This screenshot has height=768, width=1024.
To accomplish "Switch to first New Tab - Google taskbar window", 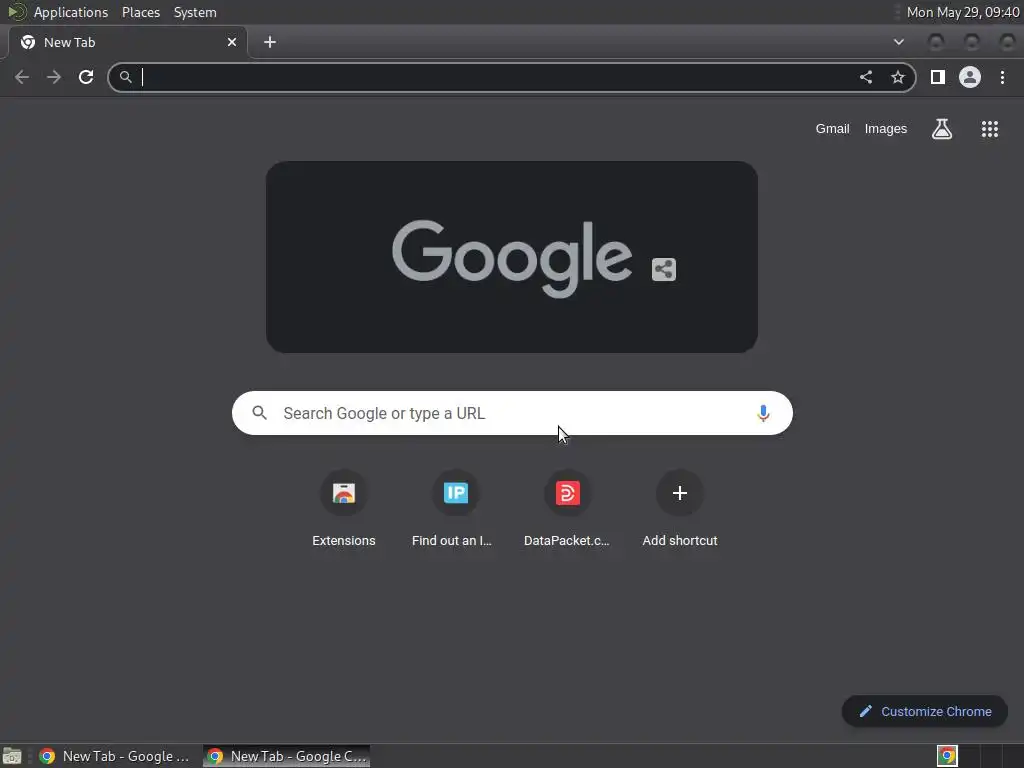I will [115, 756].
